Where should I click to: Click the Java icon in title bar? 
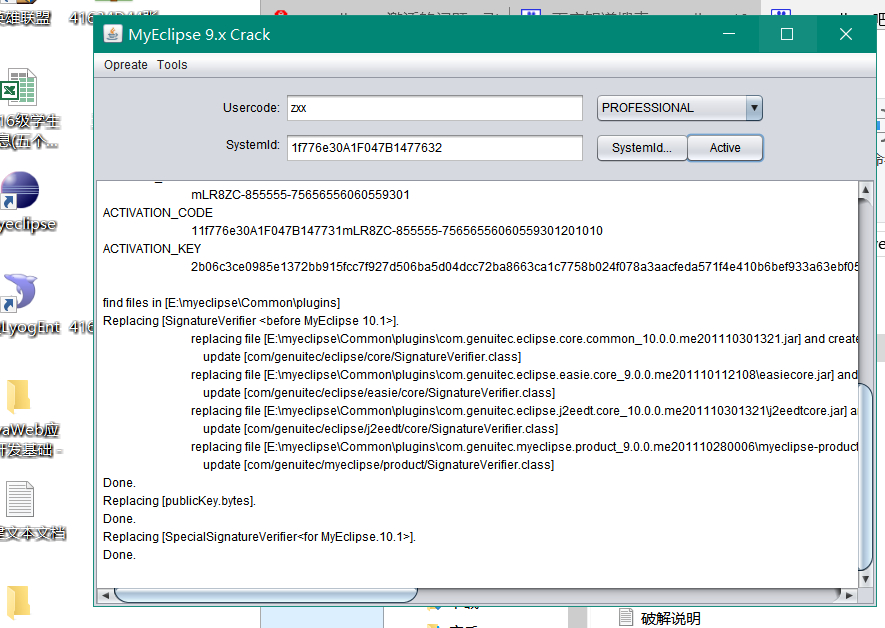point(112,34)
